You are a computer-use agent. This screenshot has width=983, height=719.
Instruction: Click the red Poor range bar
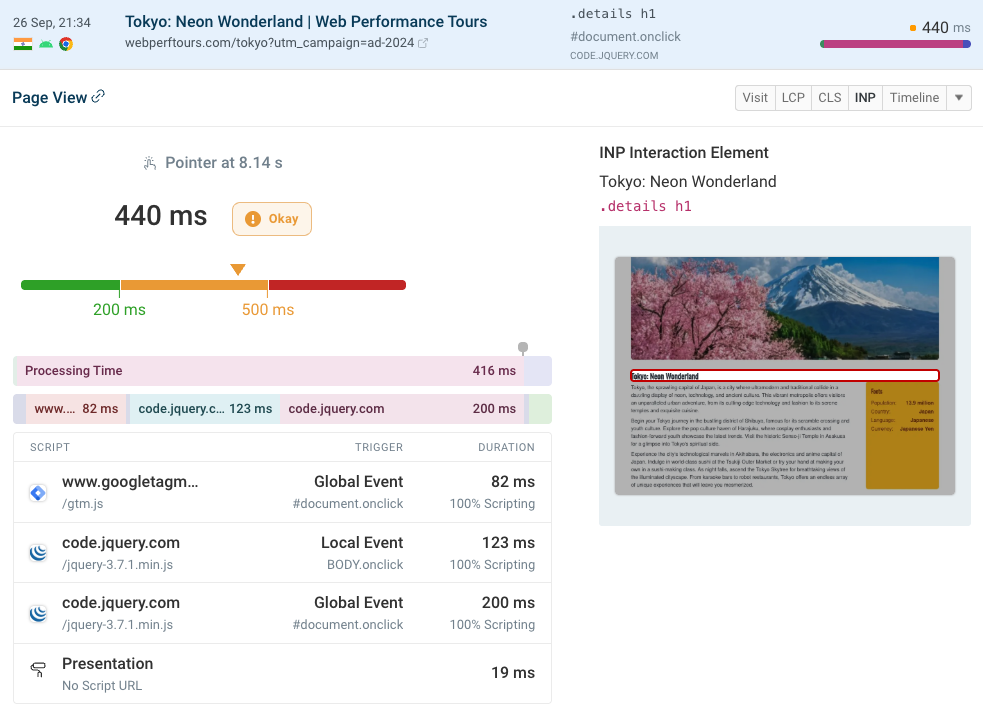[x=337, y=285]
